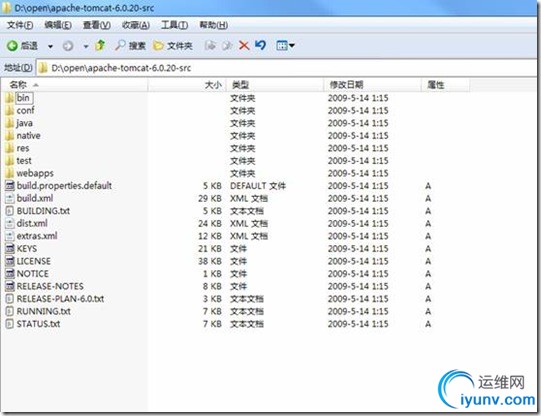The image size is (541, 416).
Task: Open the 文件(F) menu
Action: 20,25
